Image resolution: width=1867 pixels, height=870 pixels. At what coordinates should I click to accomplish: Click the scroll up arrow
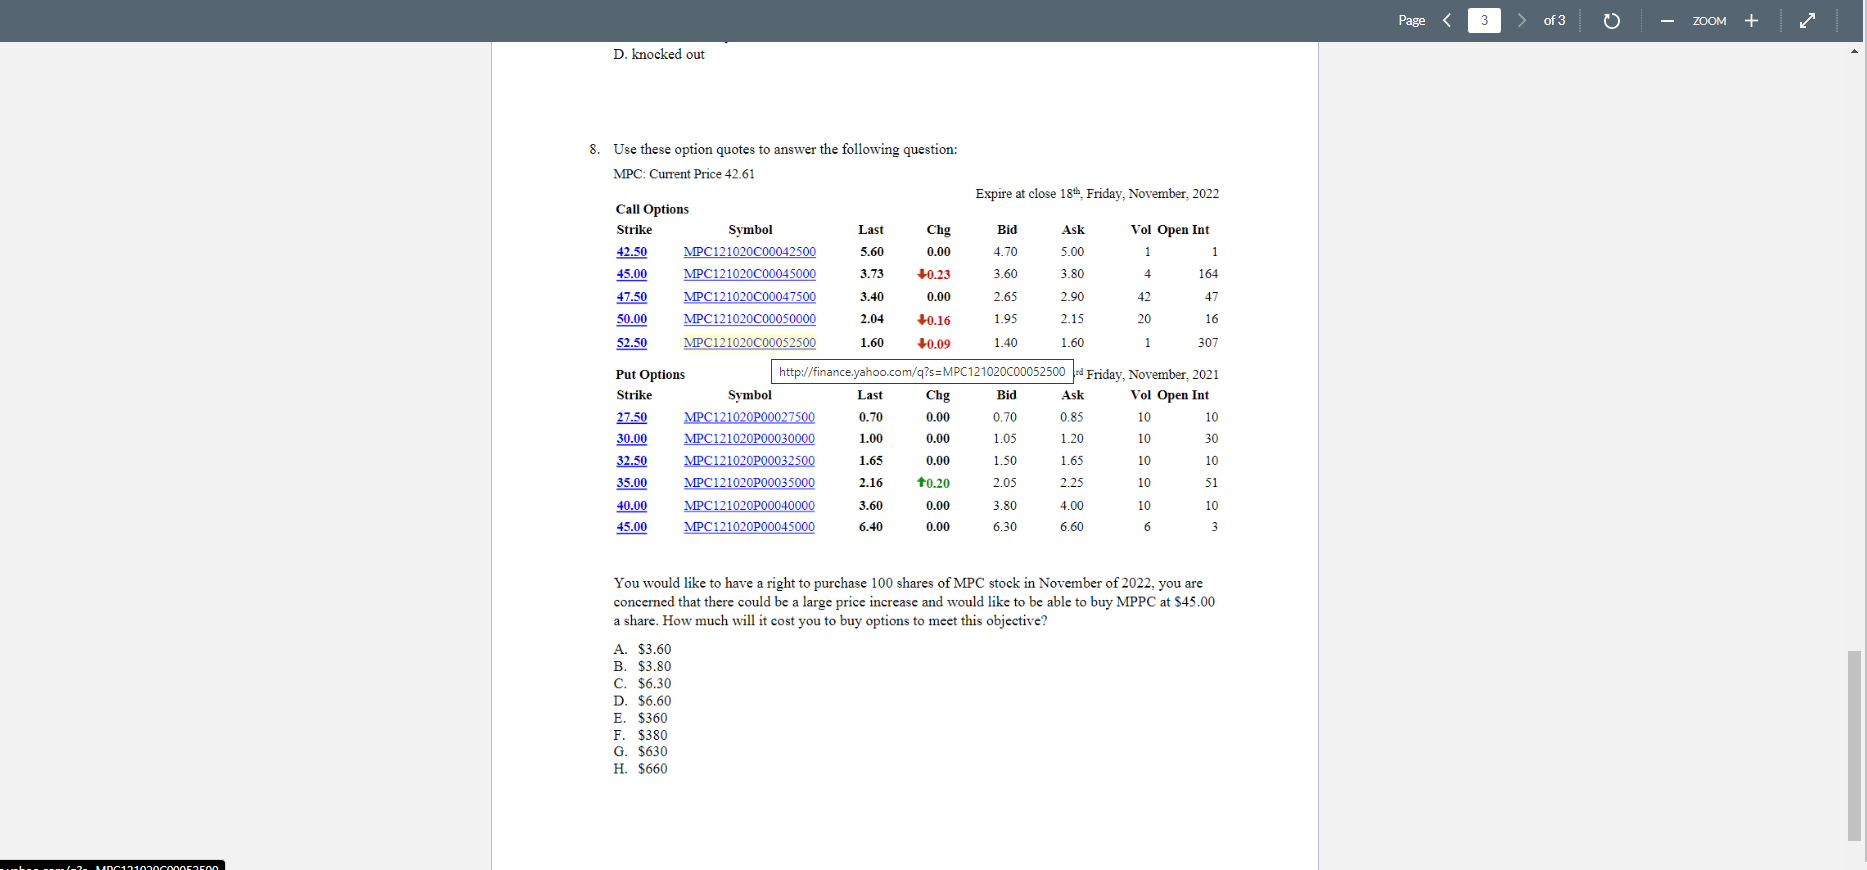click(x=1855, y=51)
